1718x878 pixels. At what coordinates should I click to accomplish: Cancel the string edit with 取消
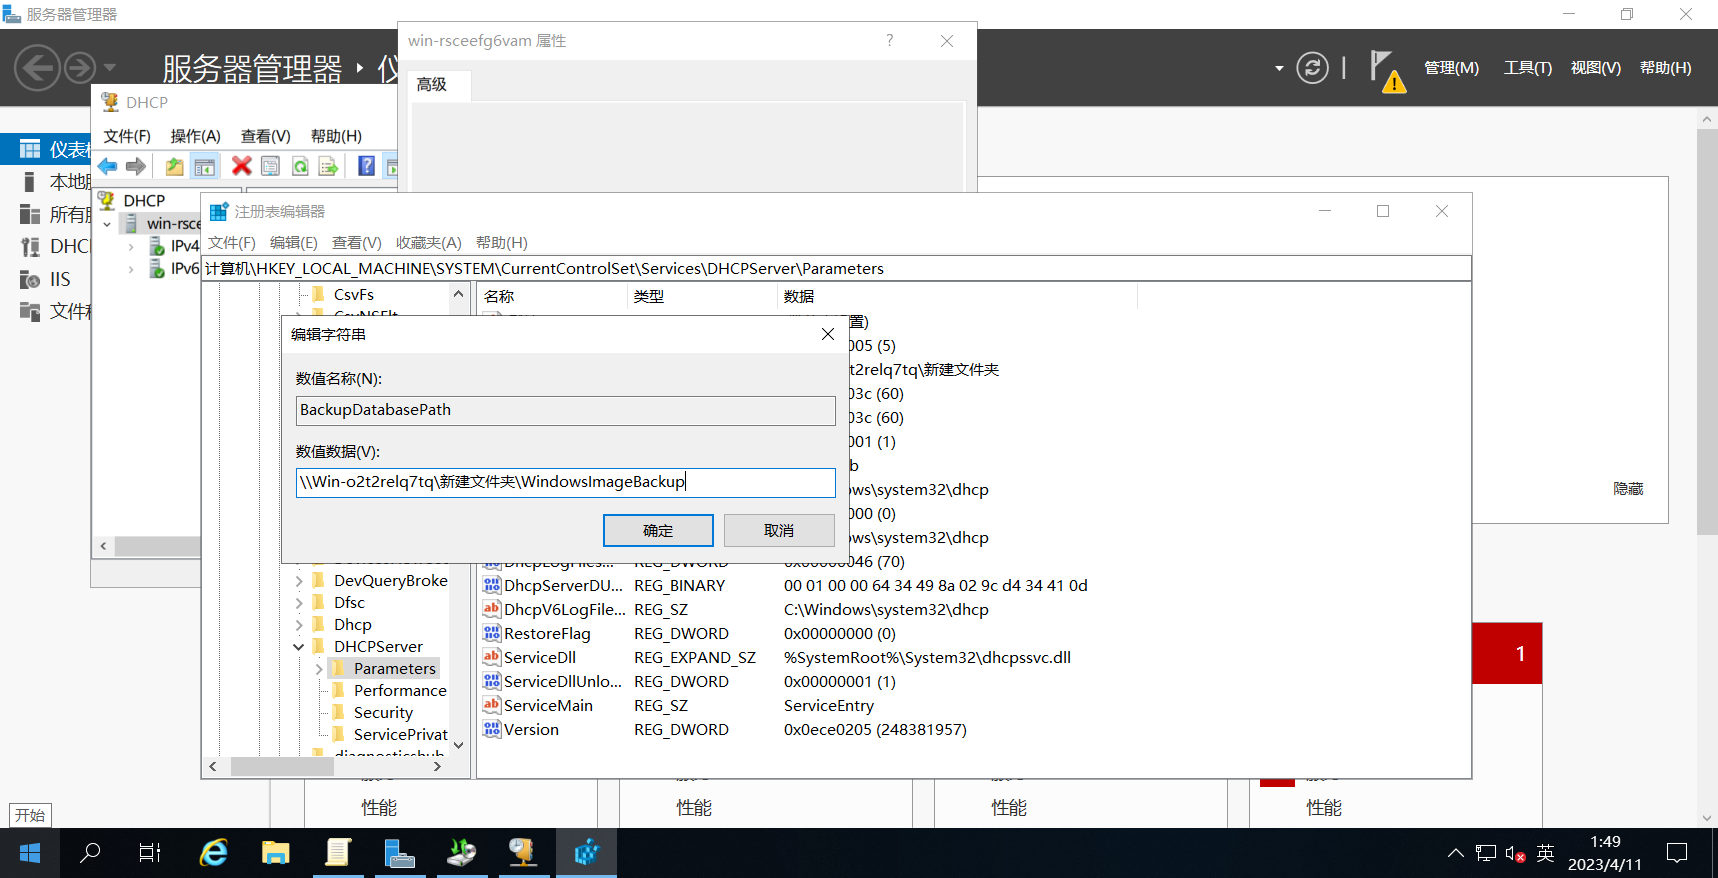click(x=779, y=530)
